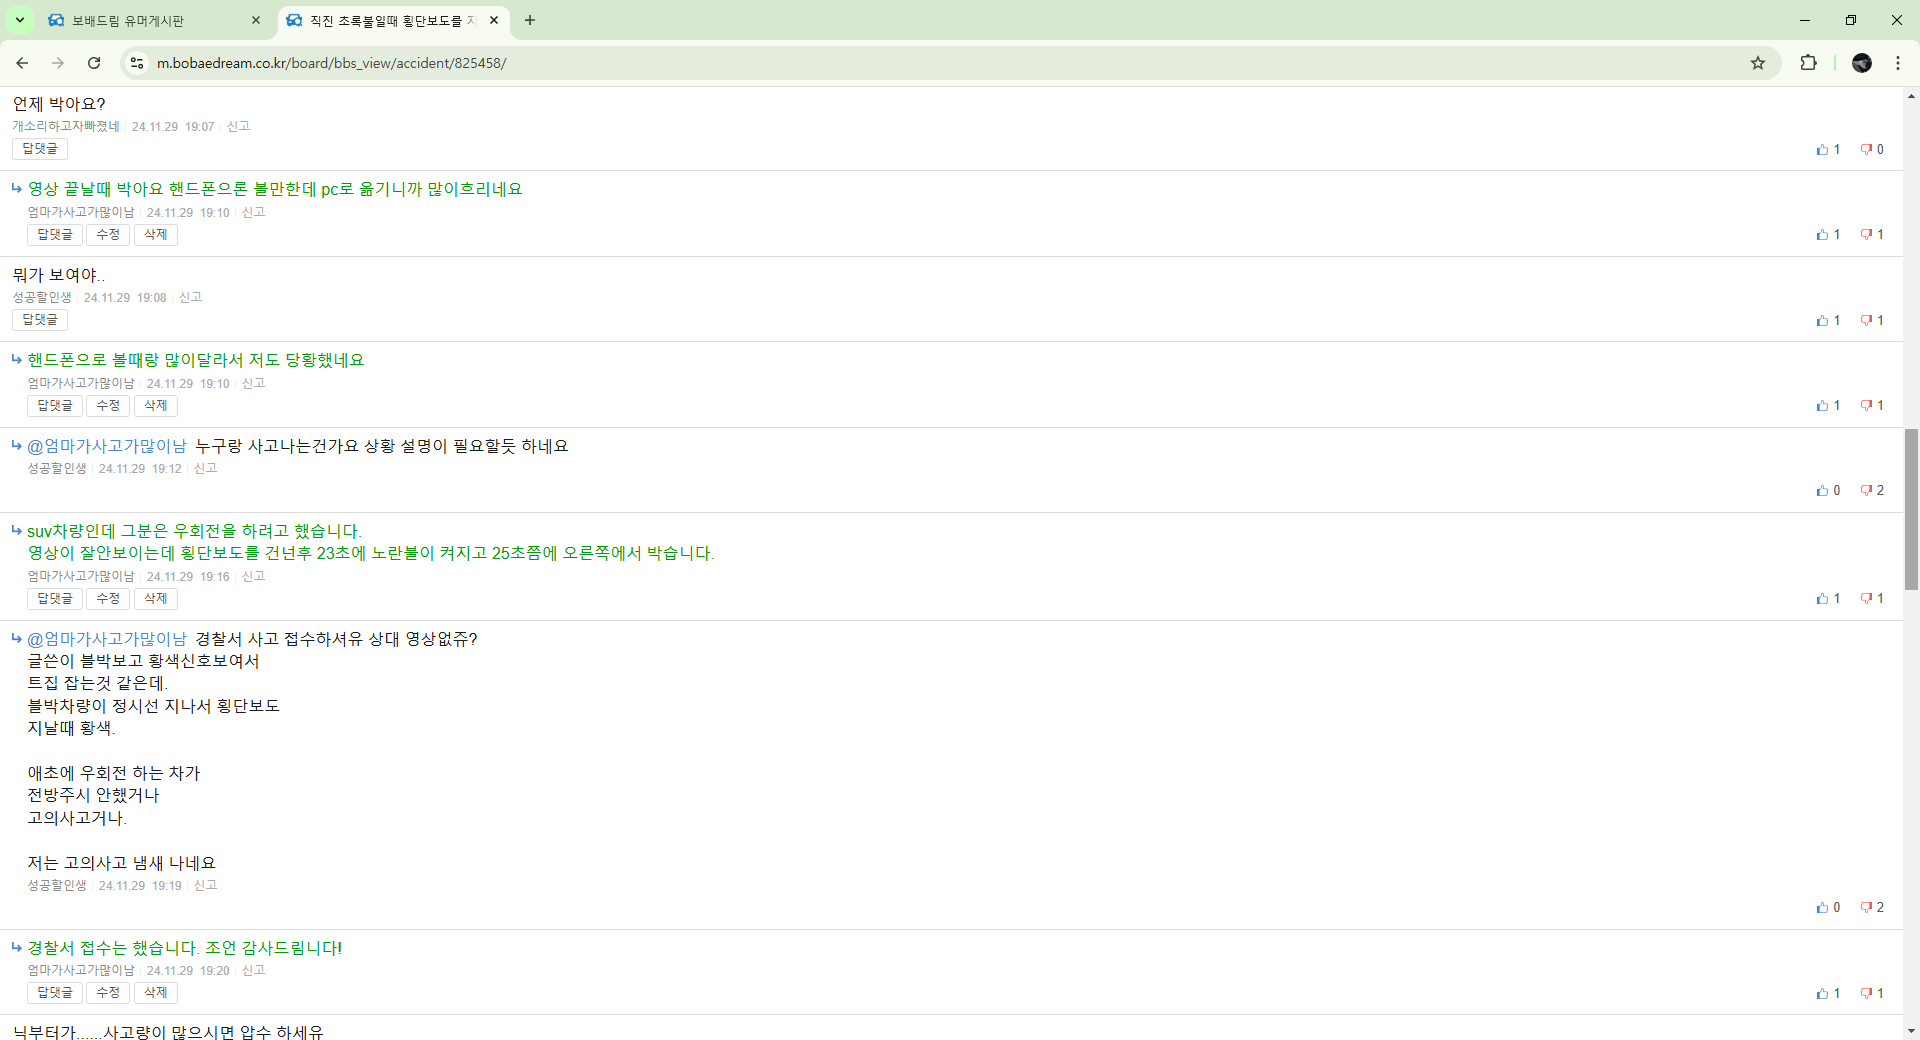Open profile of 개소리하고자빠졌네
This screenshot has width=1920, height=1040.
point(66,126)
